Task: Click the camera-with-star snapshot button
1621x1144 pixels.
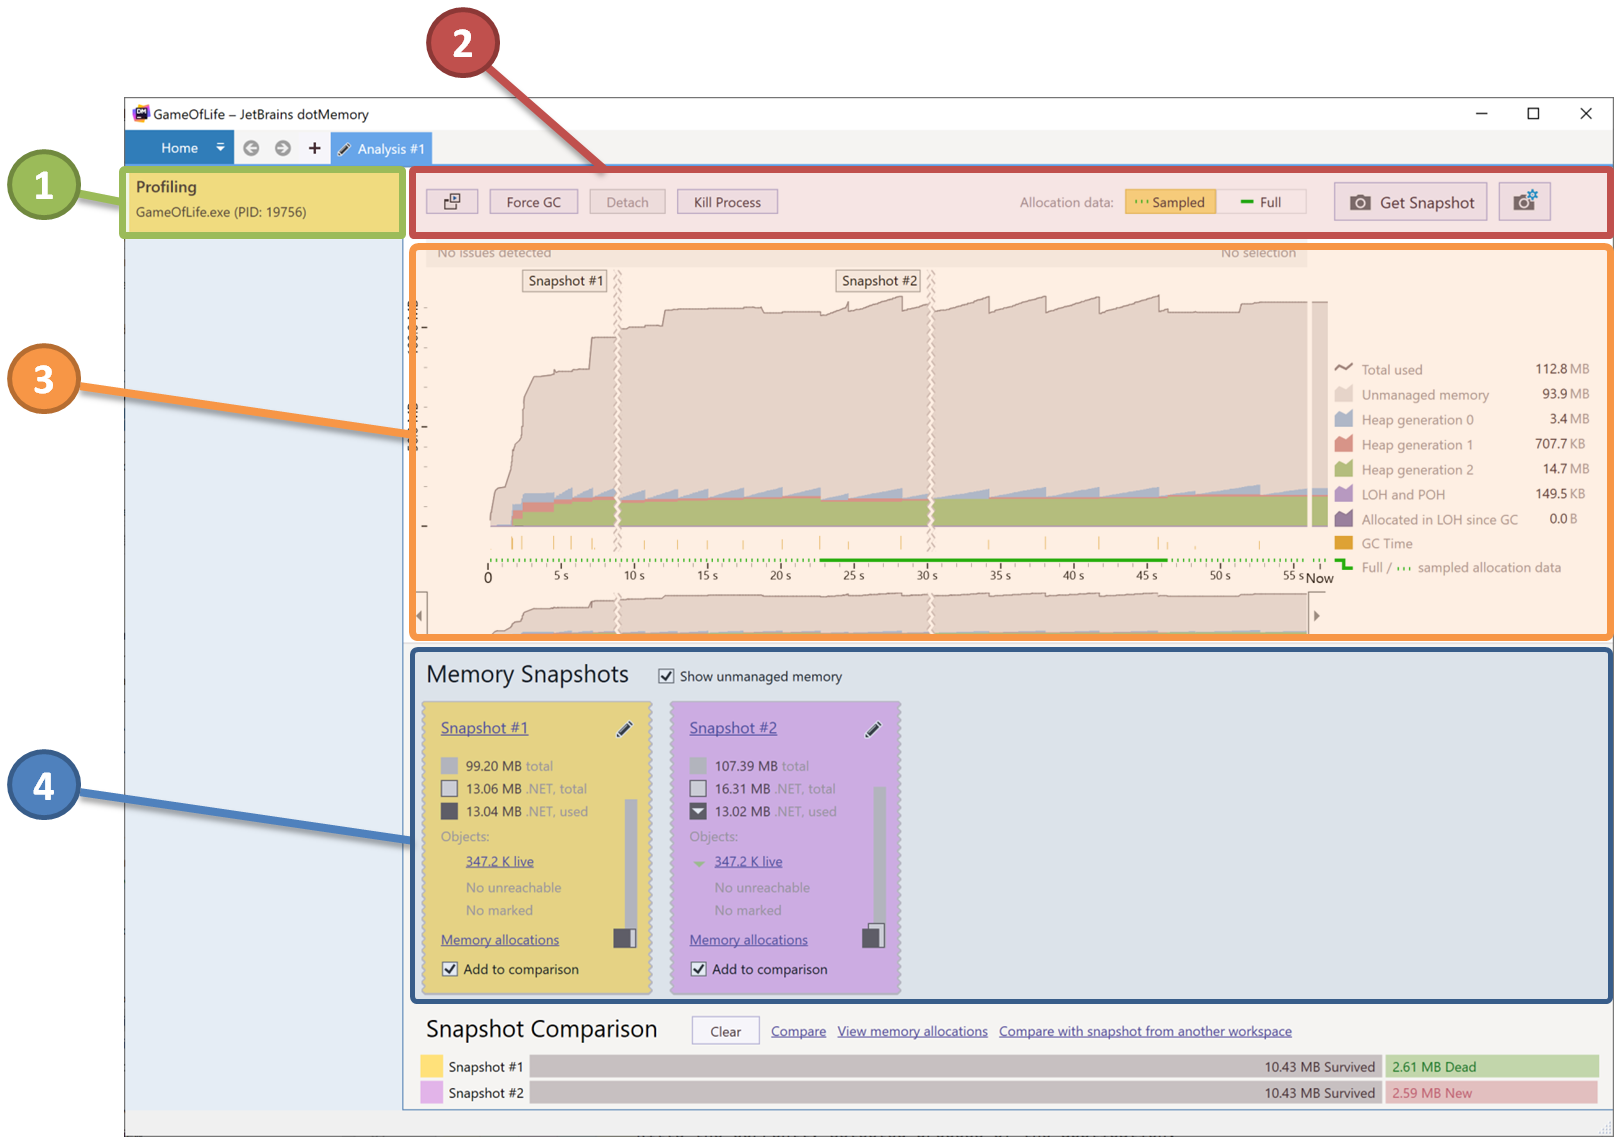Action: 1524,201
